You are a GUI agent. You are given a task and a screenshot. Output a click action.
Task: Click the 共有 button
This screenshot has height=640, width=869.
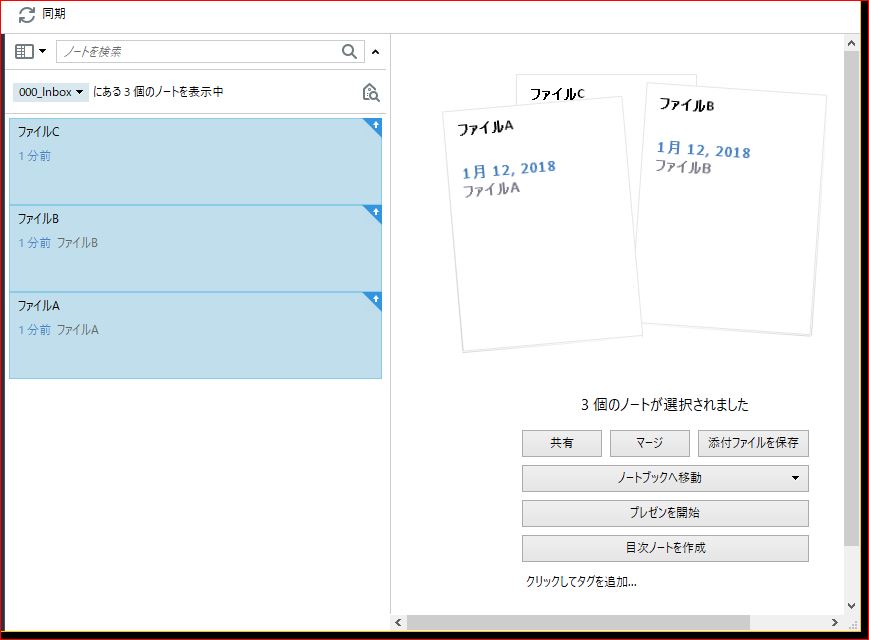tap(561, 443)
